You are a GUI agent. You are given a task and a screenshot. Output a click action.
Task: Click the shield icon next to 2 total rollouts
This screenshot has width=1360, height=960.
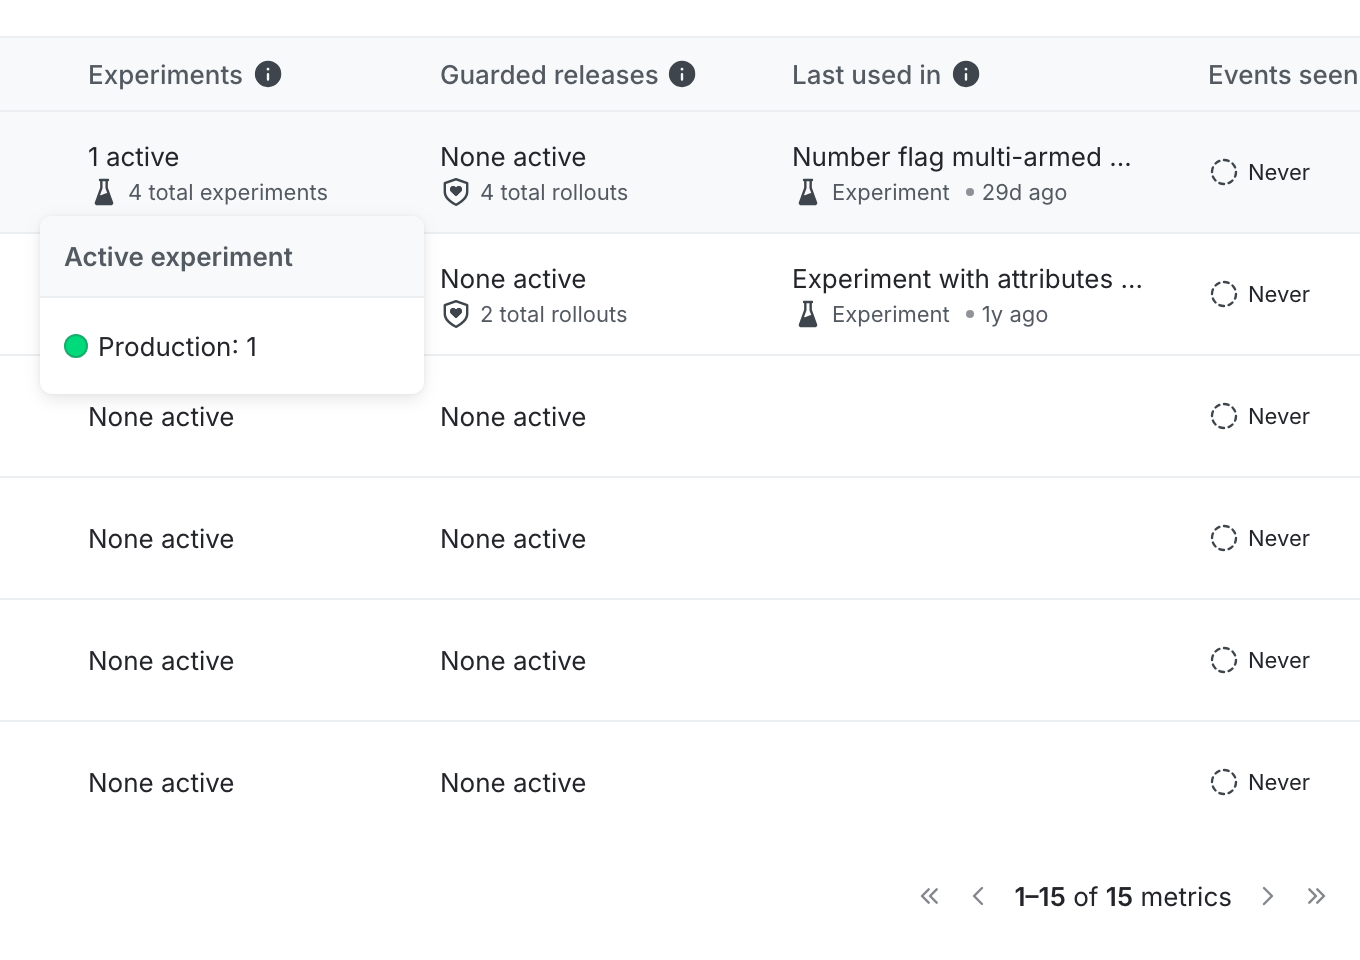click(x=455, y=314)
